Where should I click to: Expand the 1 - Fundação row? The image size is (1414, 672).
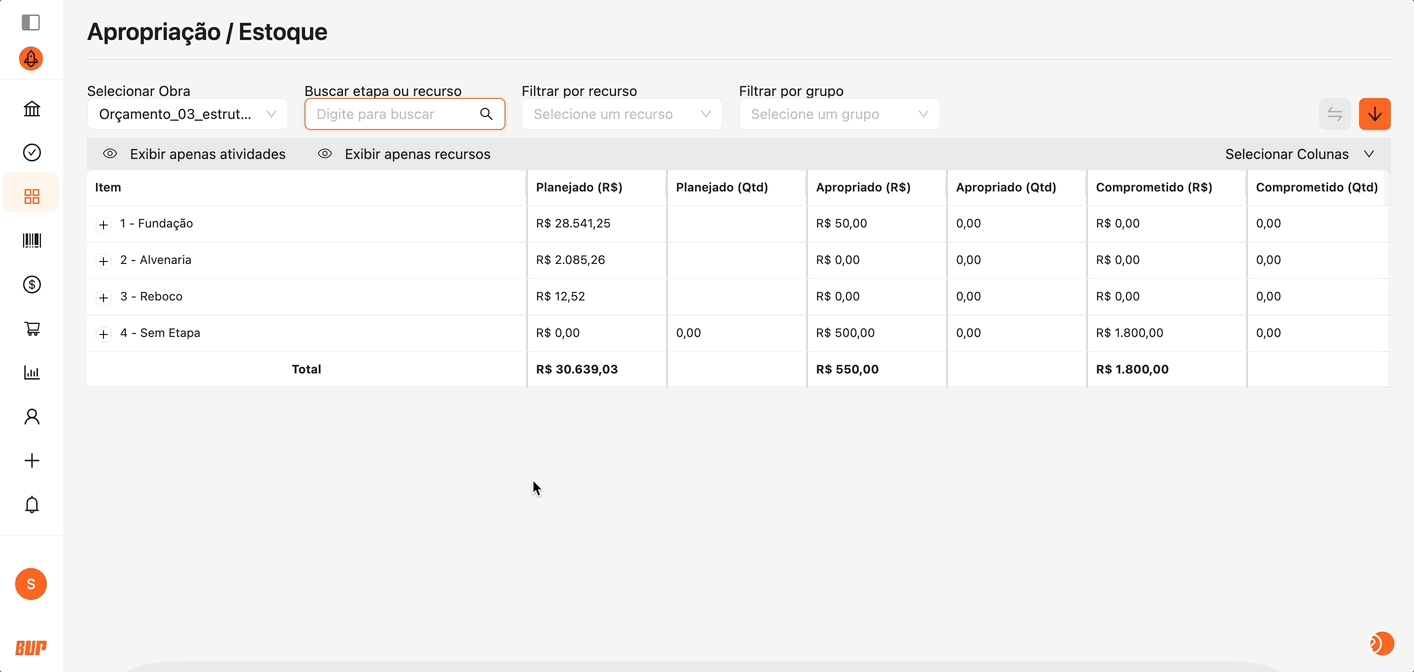click(x=103, y=225)
